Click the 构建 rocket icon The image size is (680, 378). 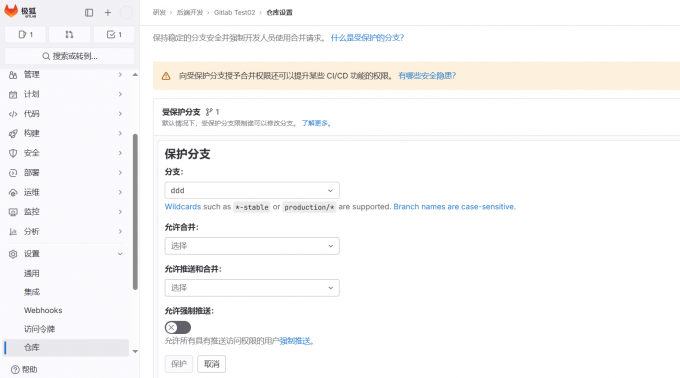(13, 134)
